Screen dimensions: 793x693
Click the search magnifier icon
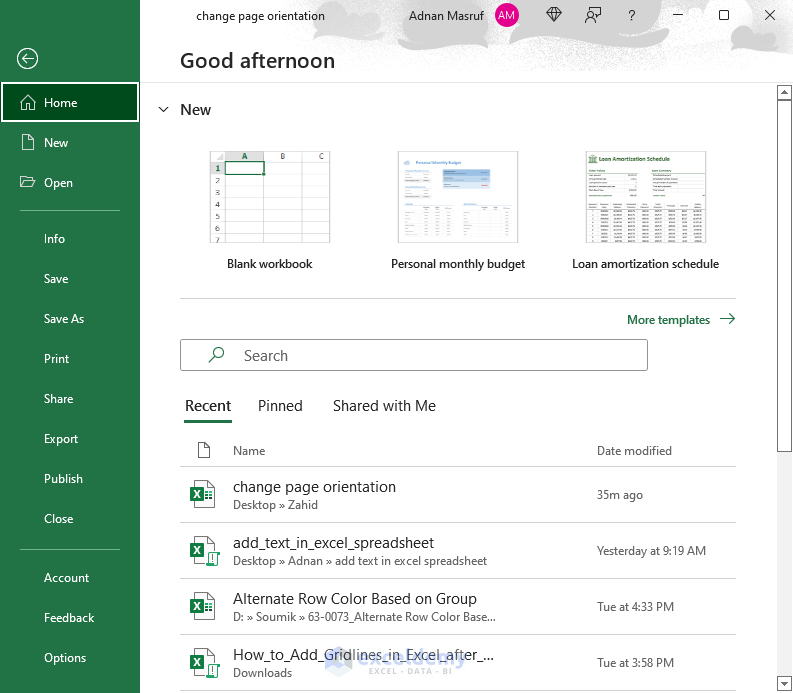point(216,355)
